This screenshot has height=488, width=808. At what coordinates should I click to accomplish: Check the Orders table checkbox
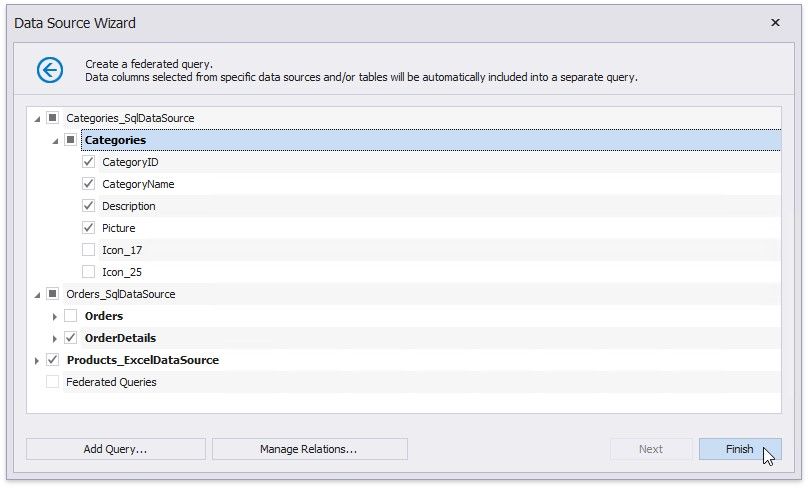[x=71, y=316]
